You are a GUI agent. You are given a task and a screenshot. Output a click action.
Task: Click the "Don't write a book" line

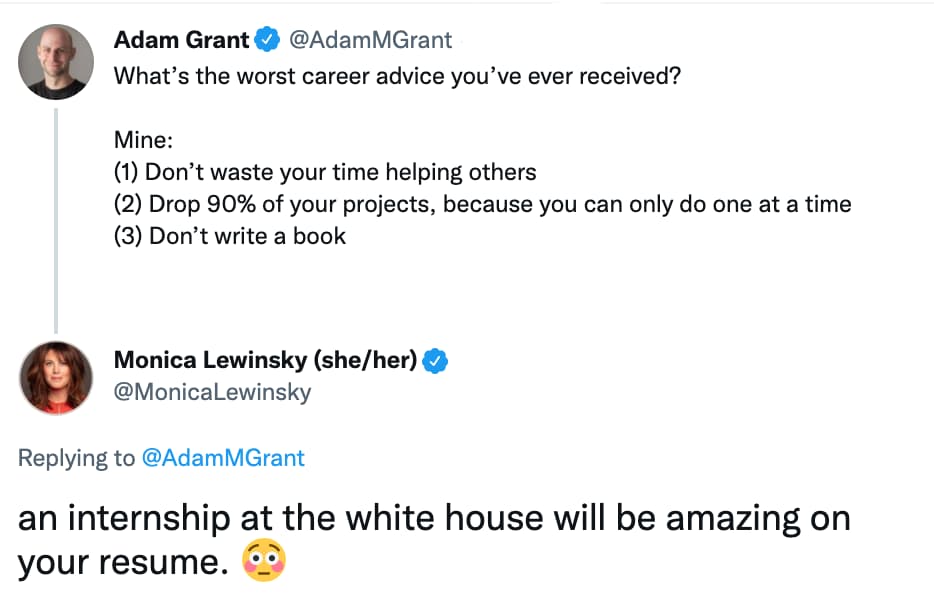point(230,236)
